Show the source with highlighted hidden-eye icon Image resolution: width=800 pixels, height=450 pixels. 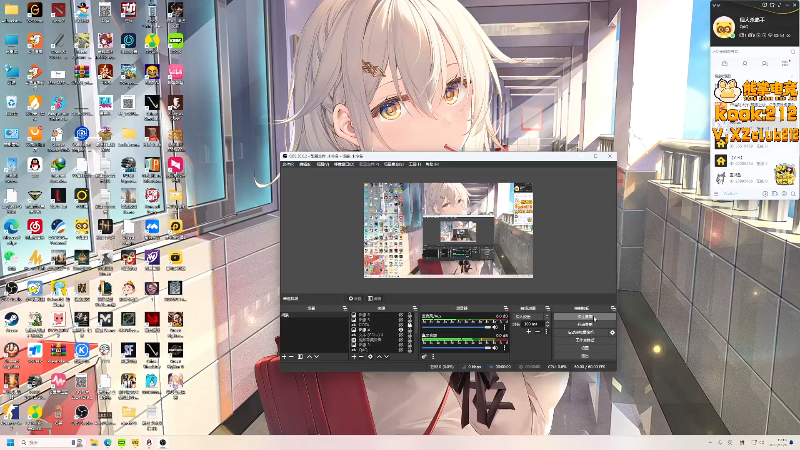[x=401, y=330]
